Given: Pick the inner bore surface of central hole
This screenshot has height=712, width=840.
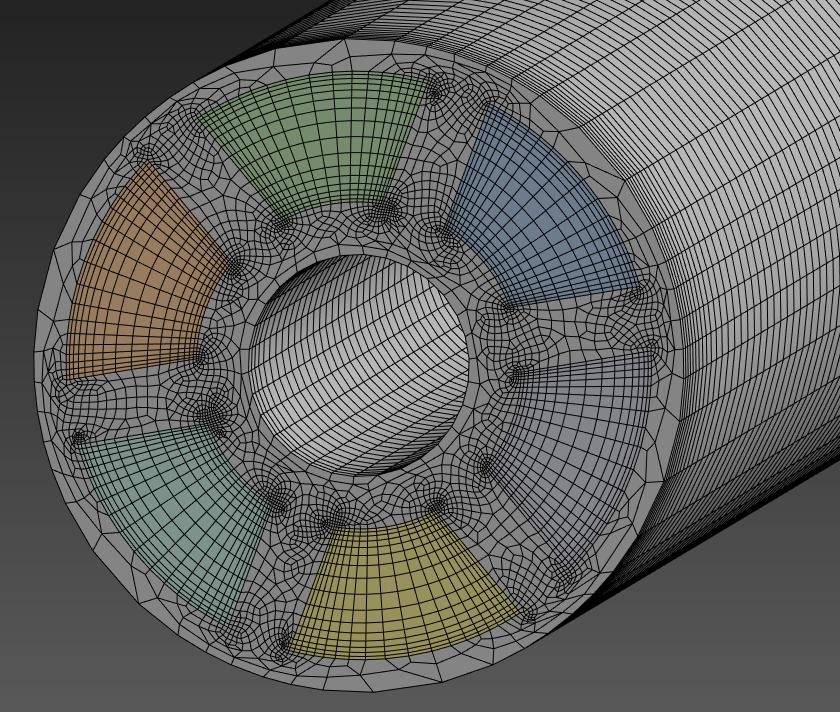Looking at the screenshot, I should pyautogui.click(x=359, y=364).
